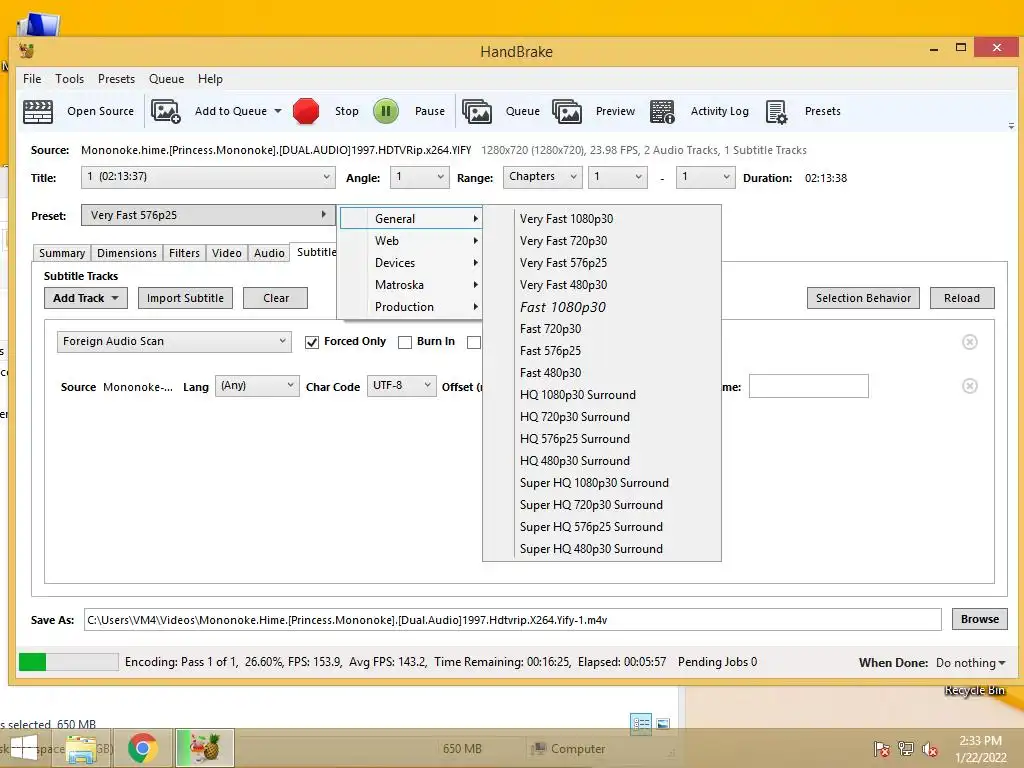This screenshot has height=768, width=1024.
Task: Click the HandBrake pineapple title bar icon
Action: (x=27, y=50)
